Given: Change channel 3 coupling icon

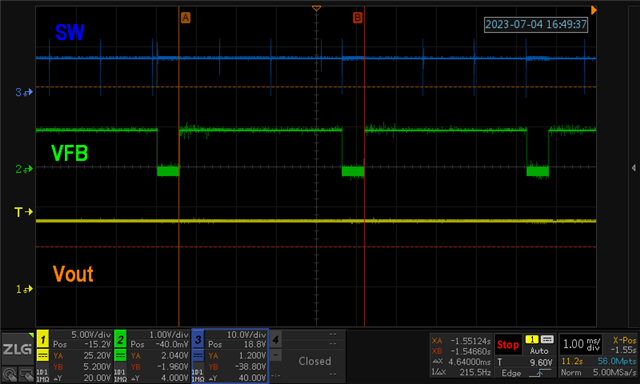Looking at the screenshot, I should 198,355.
